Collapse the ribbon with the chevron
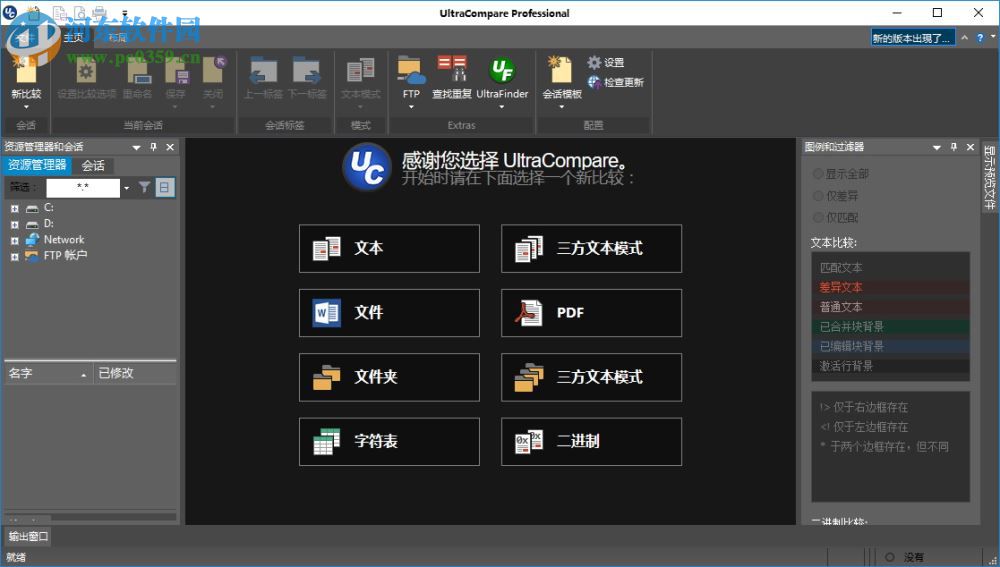1000x567 pixels. pyautogui.click(x=964, y=38)
